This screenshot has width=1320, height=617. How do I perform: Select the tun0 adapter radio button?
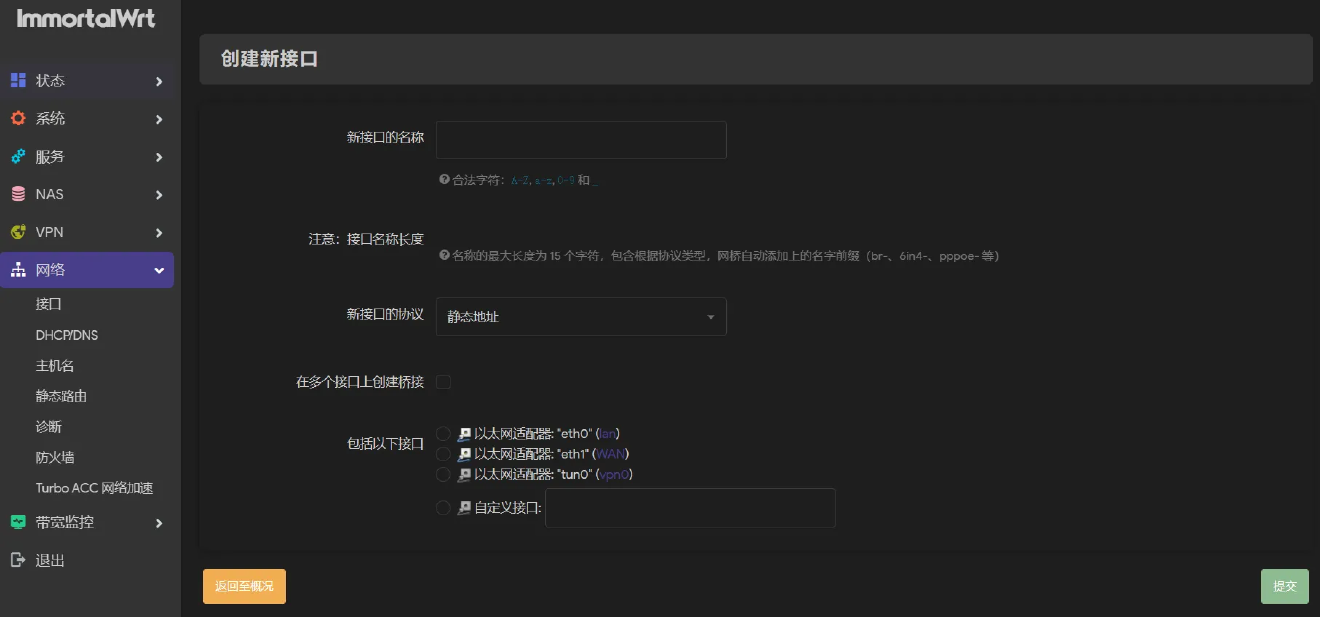click(443, 474)
